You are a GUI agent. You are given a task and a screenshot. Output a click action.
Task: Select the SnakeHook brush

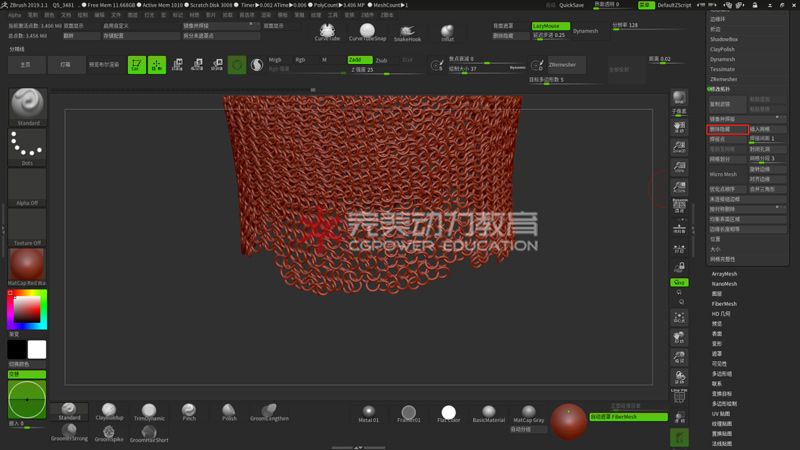407,32
